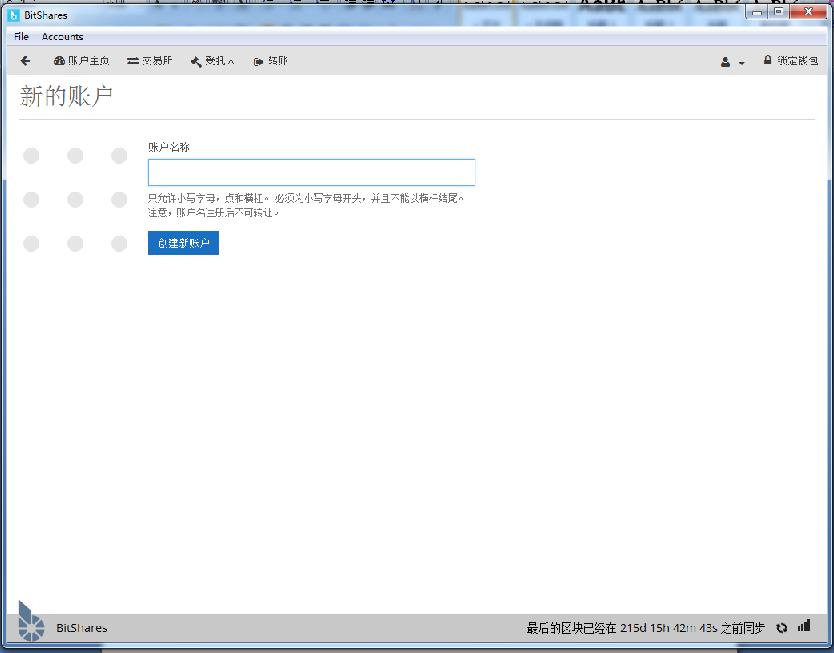Click the connection signal bars icon
The width and height of the screenshot is (834, 653).
[x=803, y=627]
